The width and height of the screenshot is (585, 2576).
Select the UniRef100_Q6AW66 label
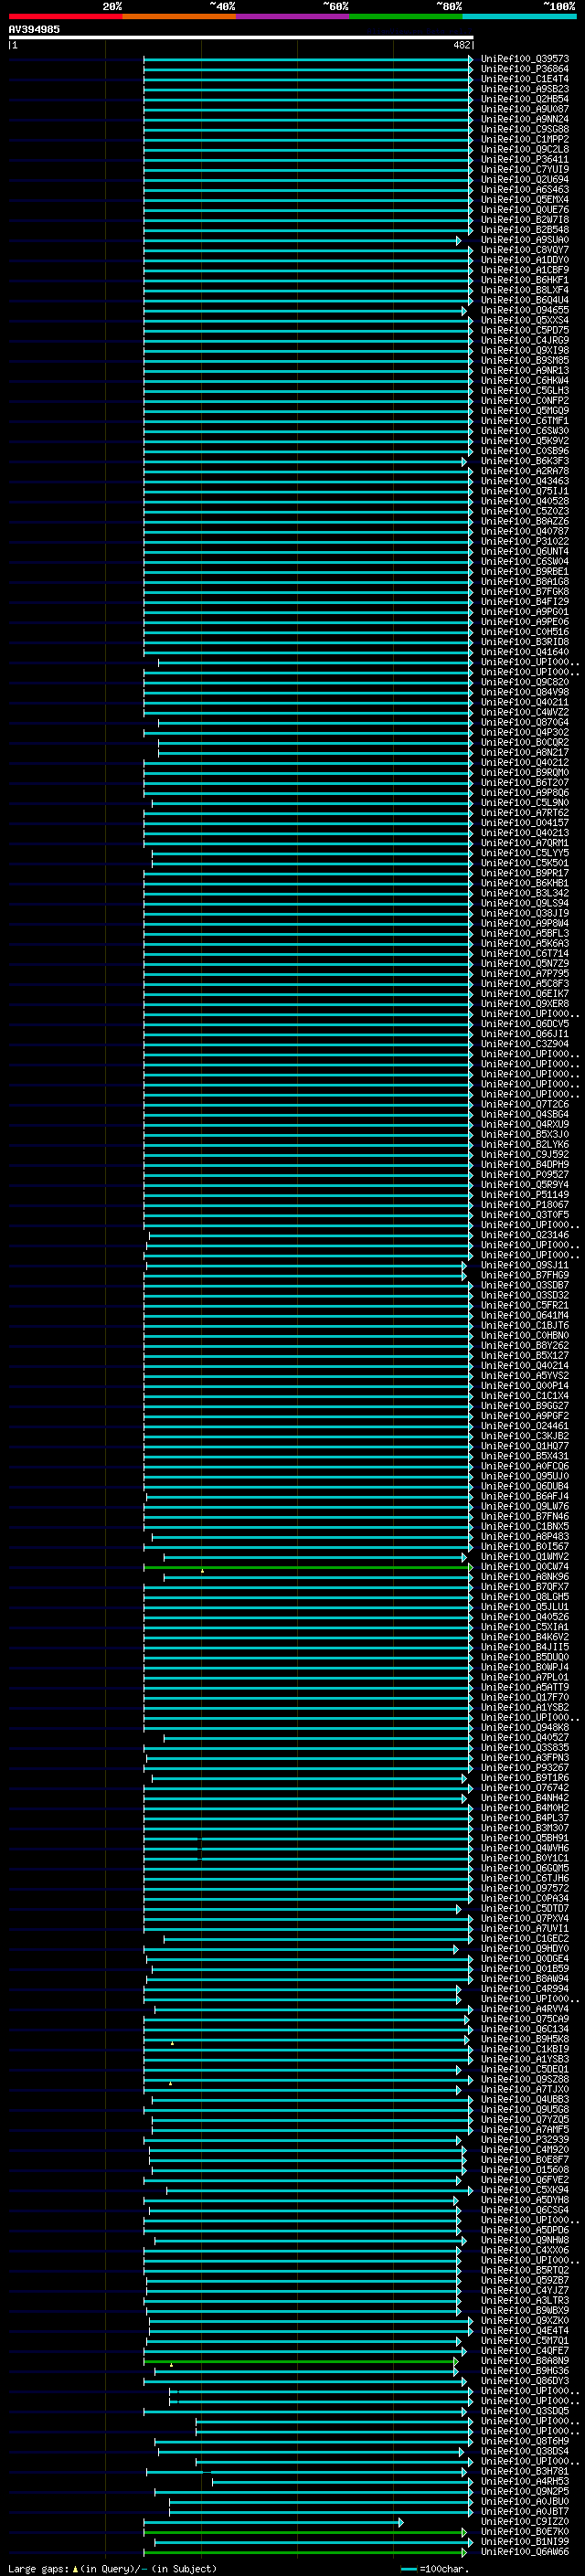525,2551
